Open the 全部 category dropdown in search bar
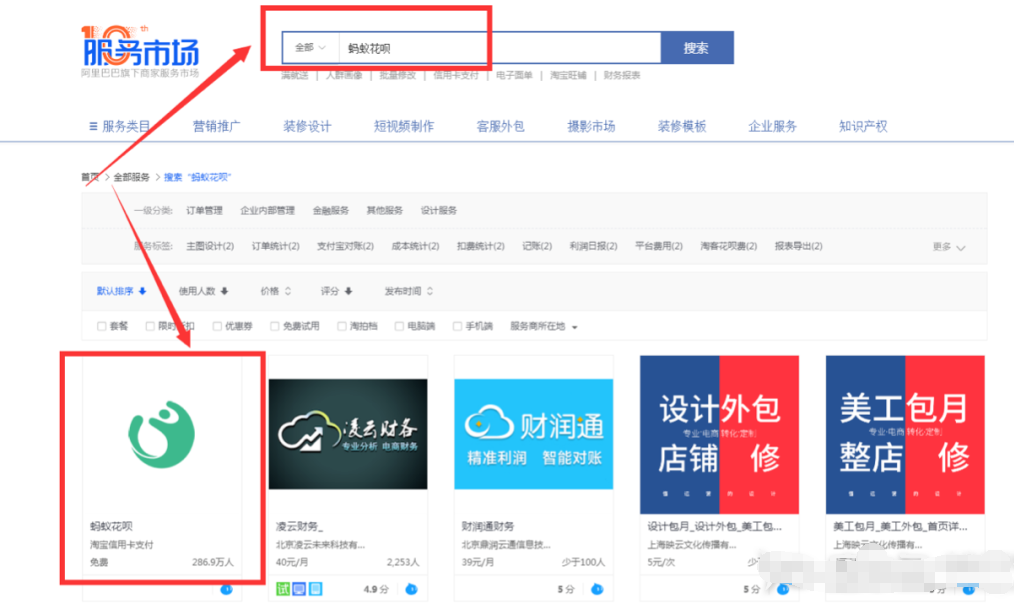The width and height of the screenshot is (1014, 605). [x=307, y=47]
